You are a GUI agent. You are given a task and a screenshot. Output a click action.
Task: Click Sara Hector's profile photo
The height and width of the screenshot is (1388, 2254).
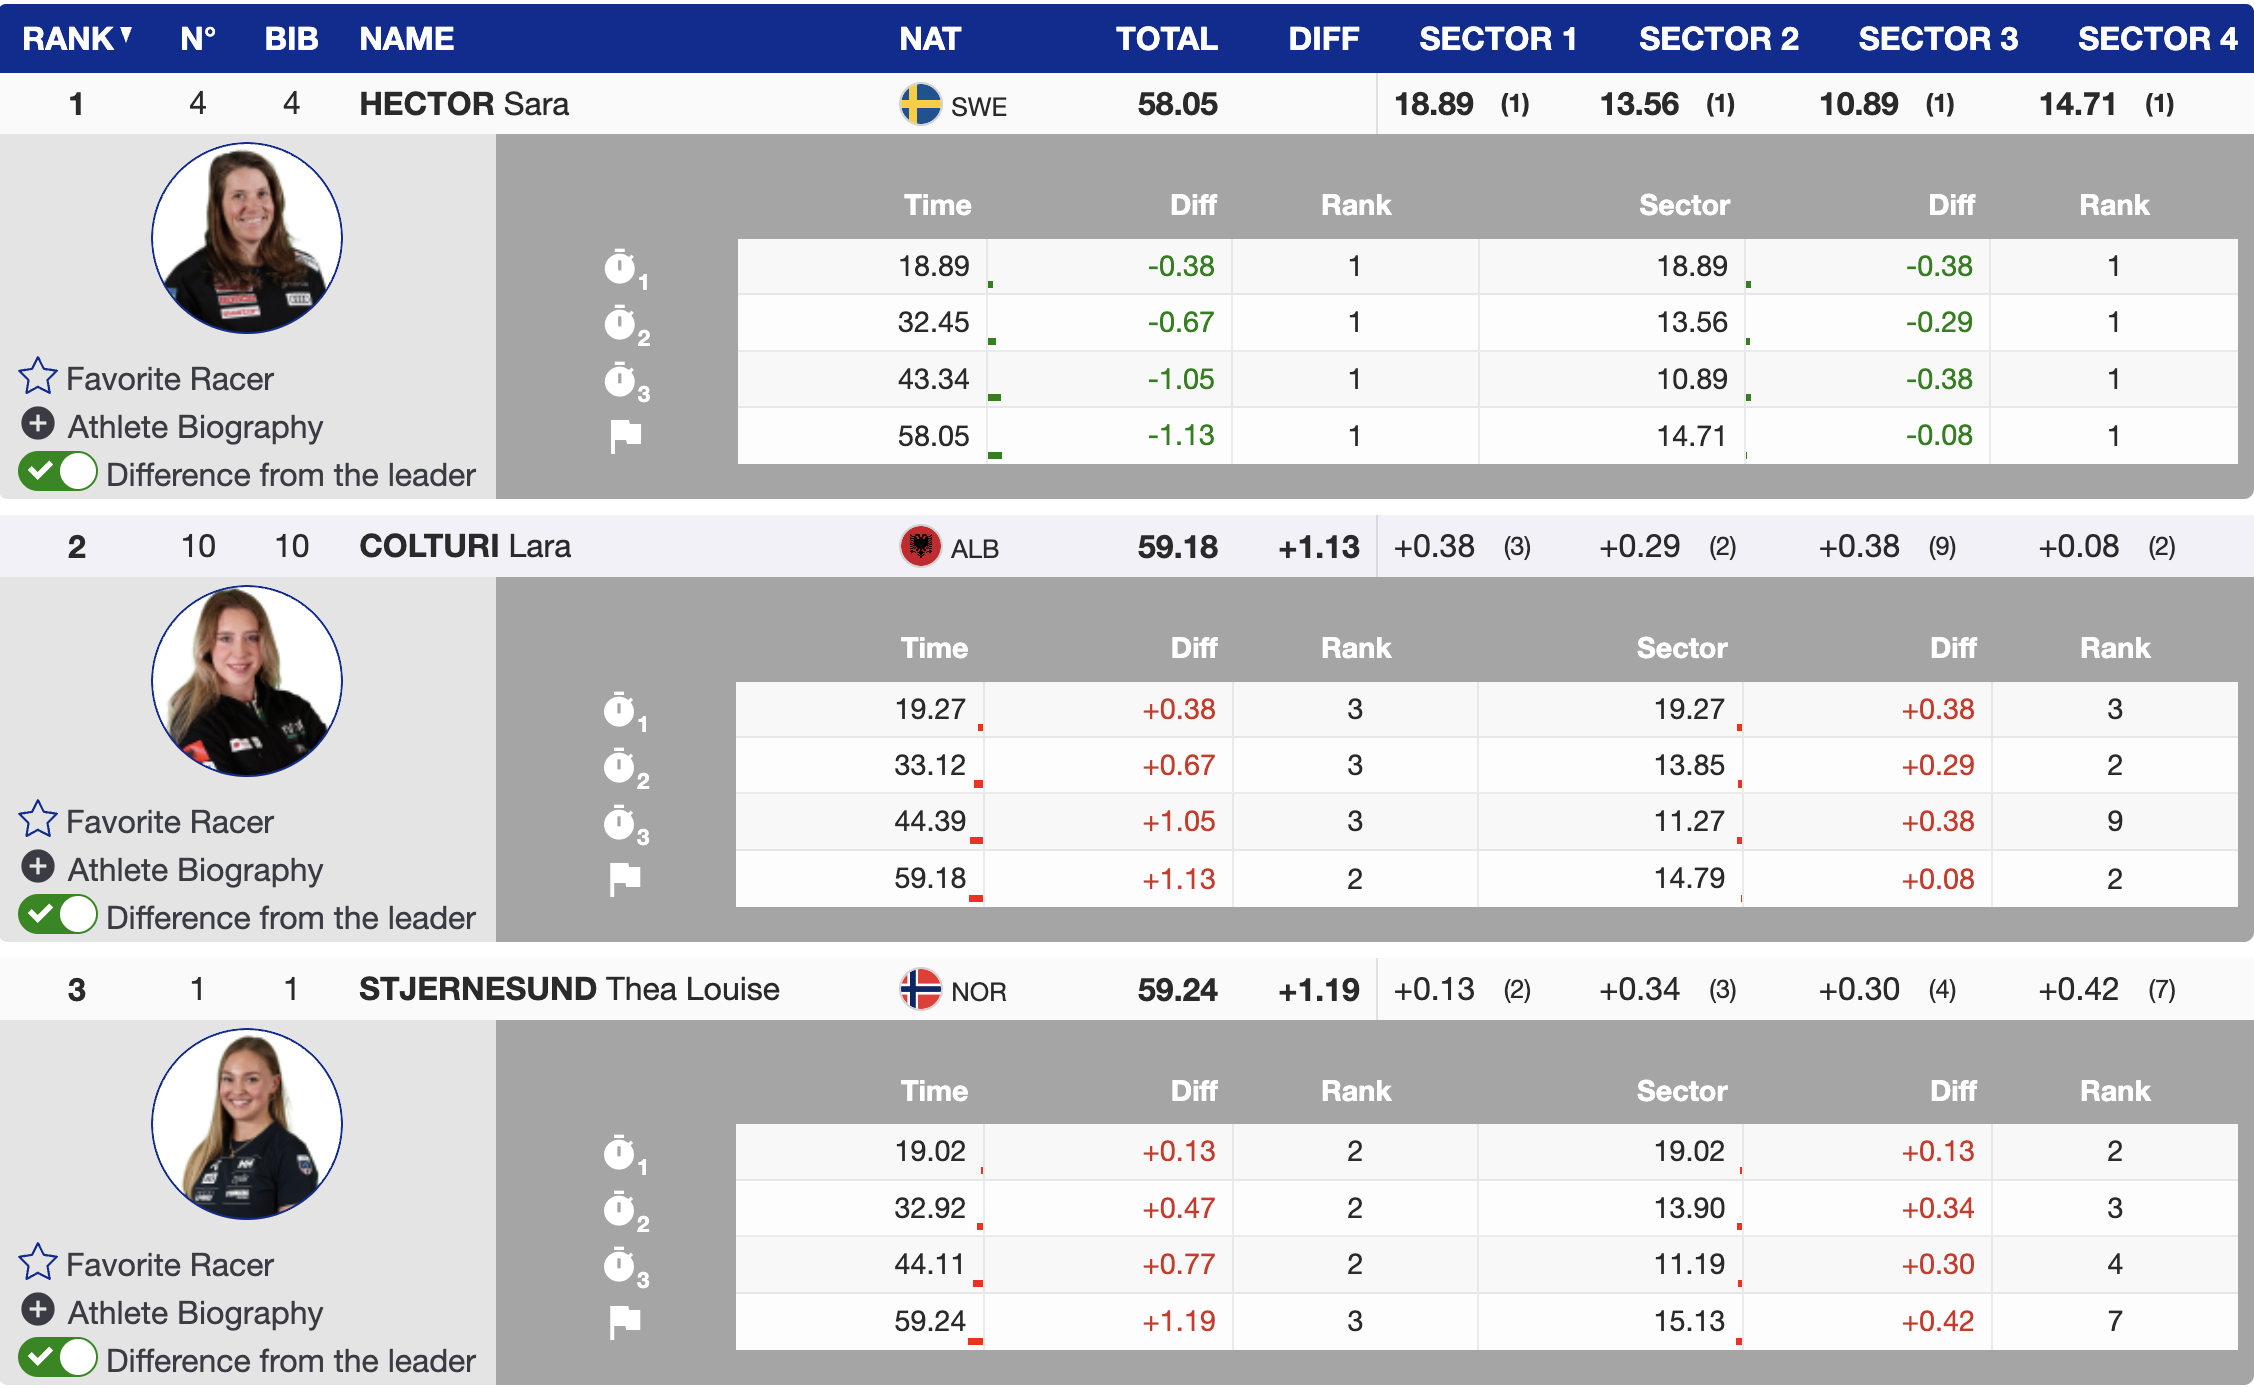point(247,238)
